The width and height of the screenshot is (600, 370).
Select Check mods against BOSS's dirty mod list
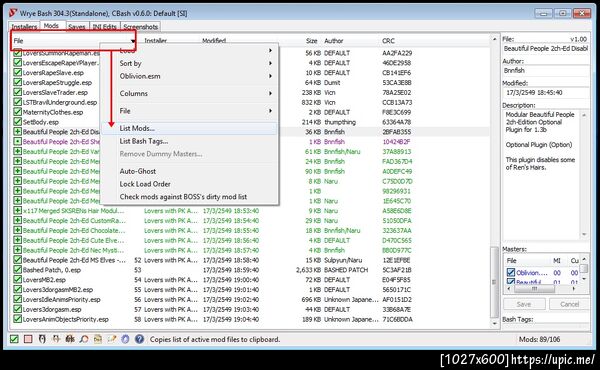click(189, 197)
